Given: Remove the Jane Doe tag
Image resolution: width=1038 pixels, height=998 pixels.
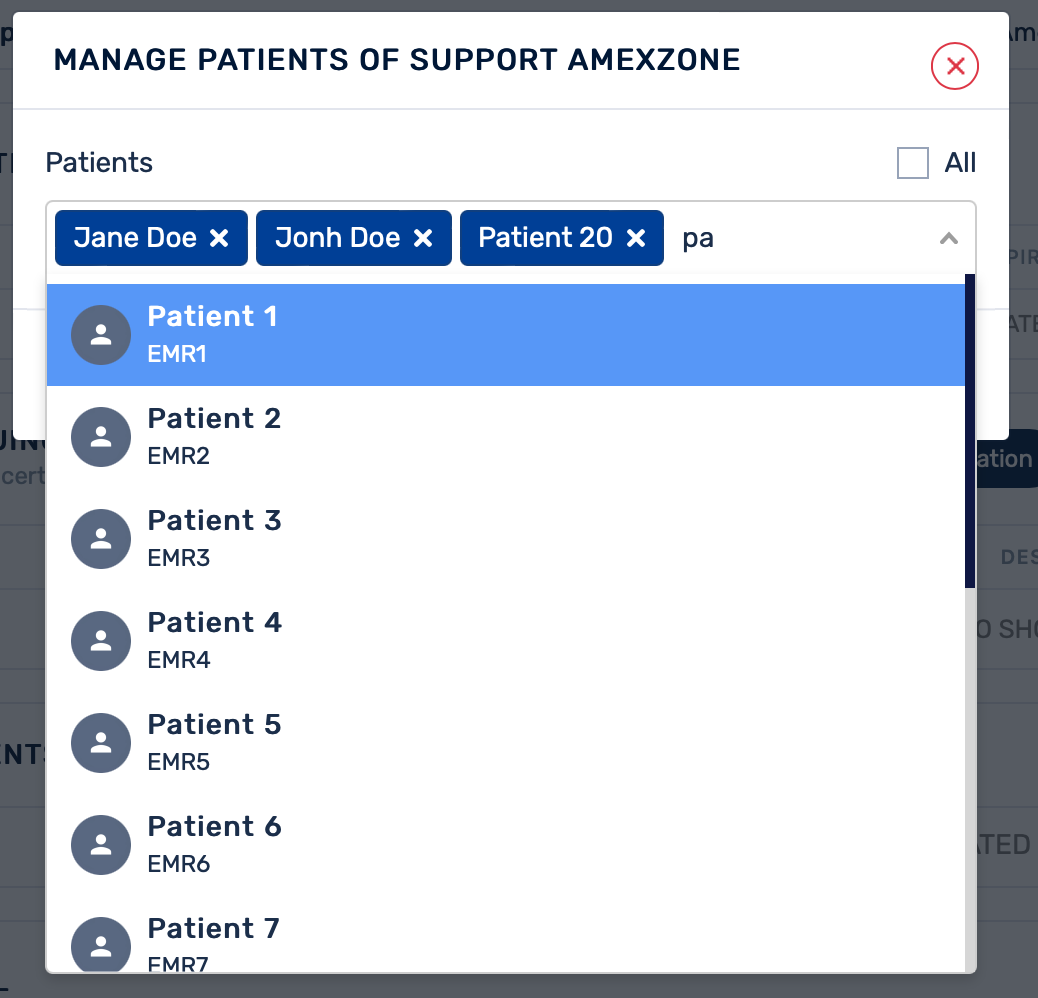Looking at the screenshot, I should [x=219, y=238].
